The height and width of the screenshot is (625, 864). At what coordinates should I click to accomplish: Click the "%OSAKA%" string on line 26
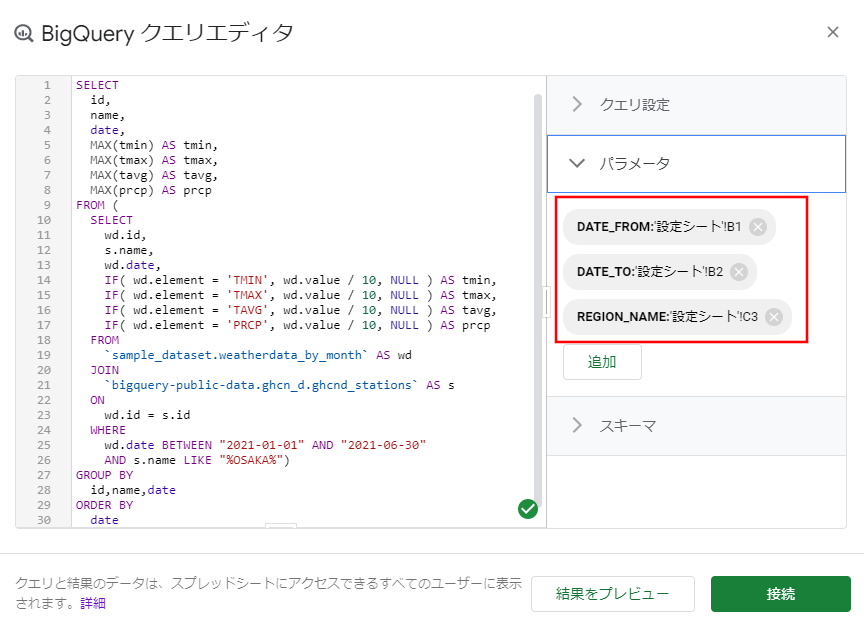pos(251,460)
